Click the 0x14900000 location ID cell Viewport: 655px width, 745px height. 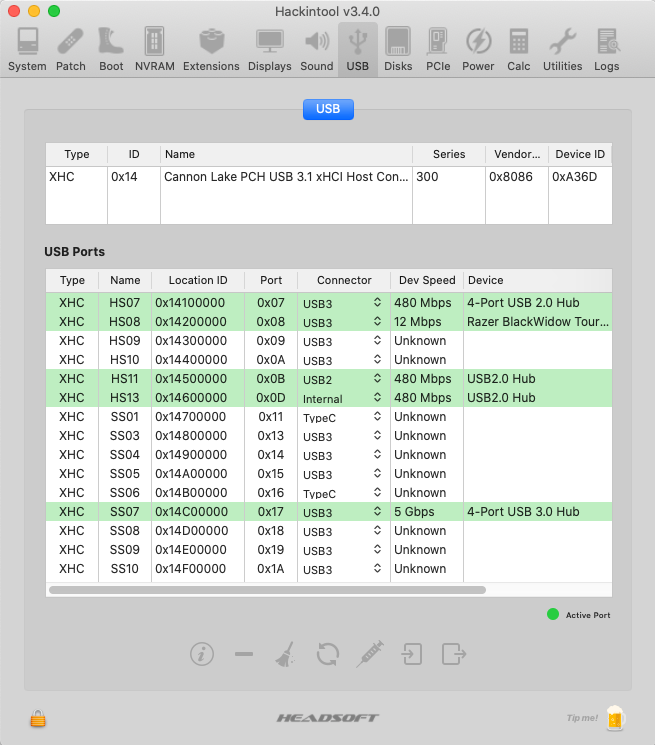(x=198, y=455)
